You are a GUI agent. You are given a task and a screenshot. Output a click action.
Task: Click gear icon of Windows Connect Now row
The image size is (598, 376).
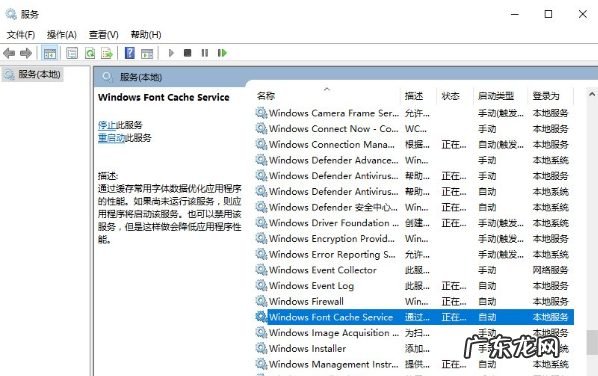pos(261,129)
